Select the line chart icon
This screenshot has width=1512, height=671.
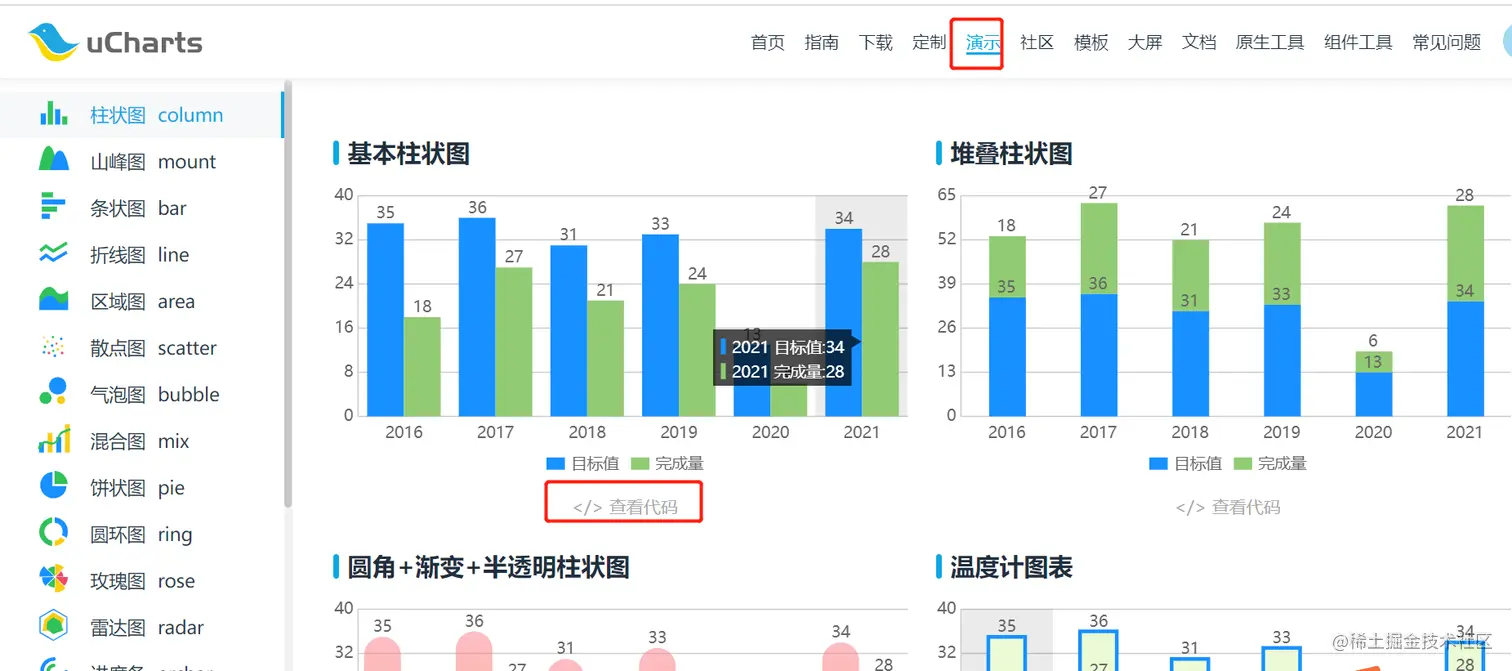pyautogui.click(x=53, y=254)
